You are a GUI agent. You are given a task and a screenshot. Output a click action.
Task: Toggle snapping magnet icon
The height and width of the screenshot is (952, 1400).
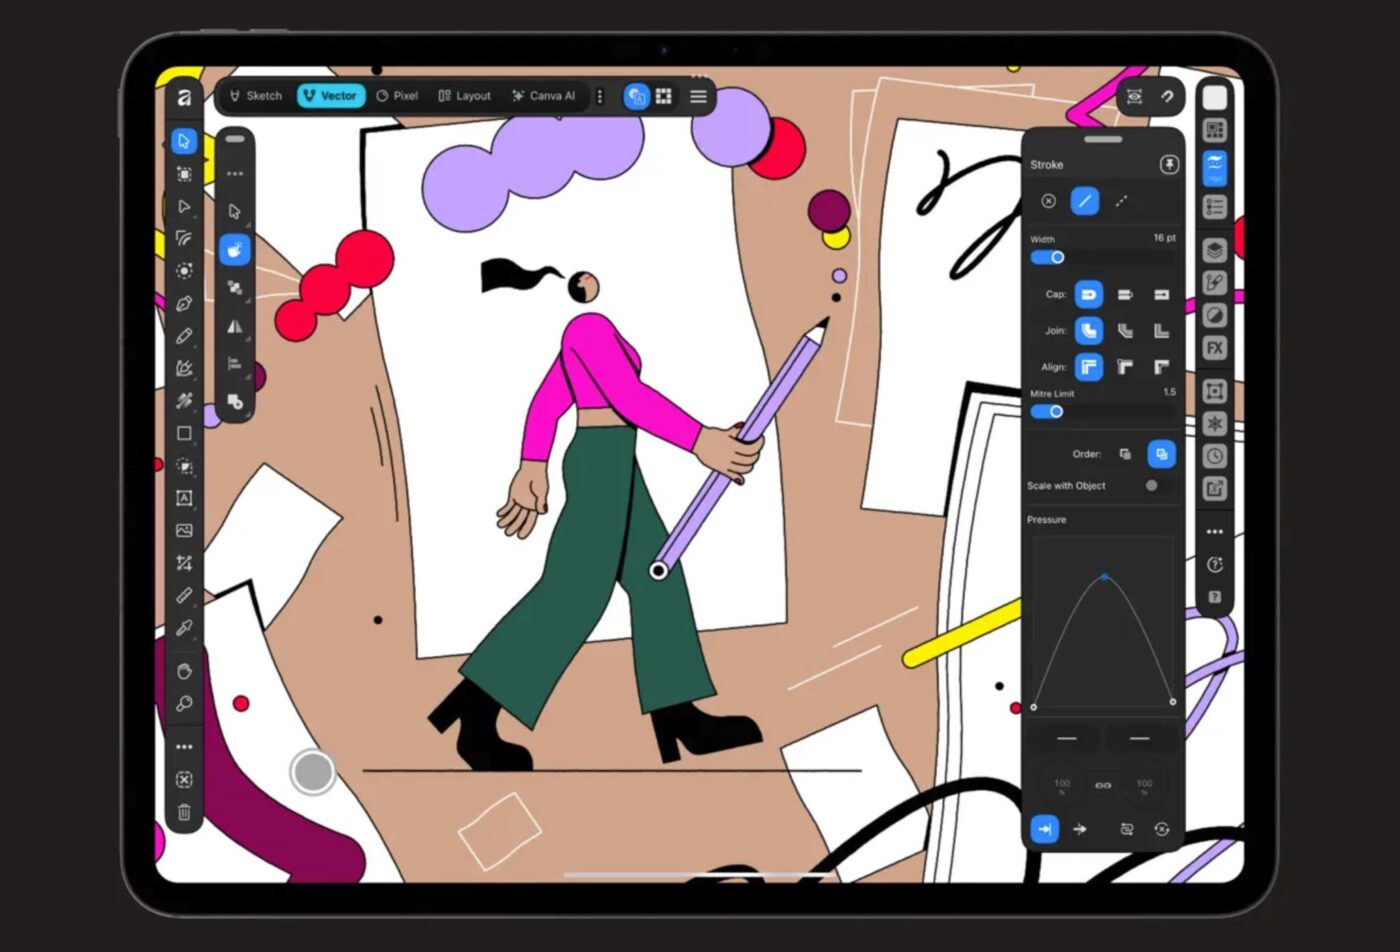point(1167,96)
